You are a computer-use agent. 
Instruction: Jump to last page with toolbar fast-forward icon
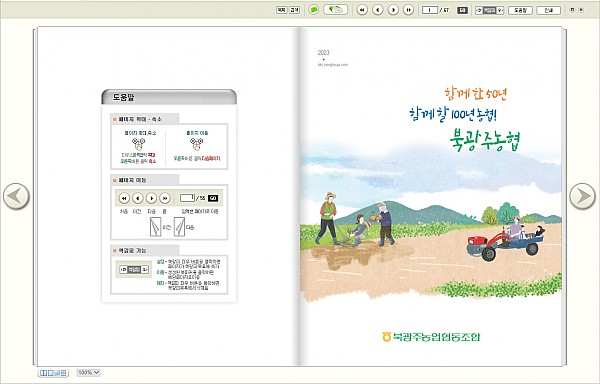tap(409, 10)
